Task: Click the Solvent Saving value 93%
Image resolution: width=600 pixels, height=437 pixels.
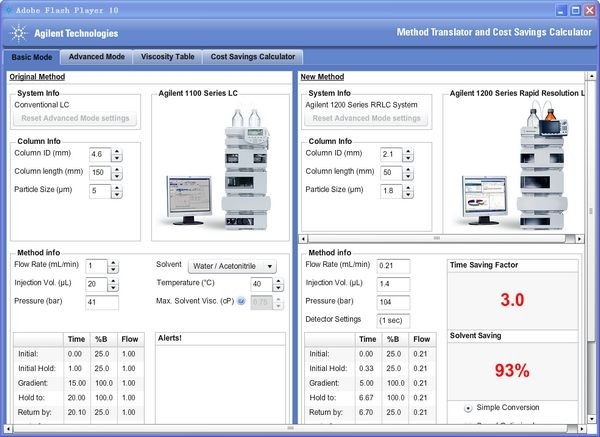Action: (x=512, y=370)
